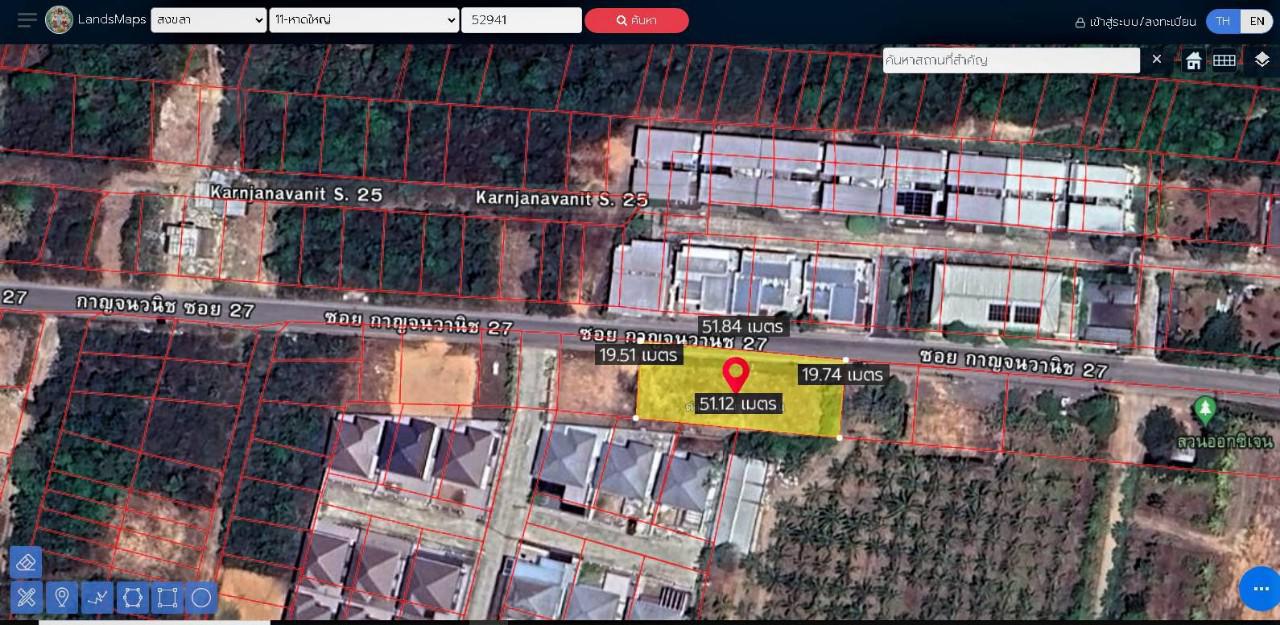Open the blue three-dots chat button
Viewport: 1280px width, 625px height.
(x=1260, y=589)
